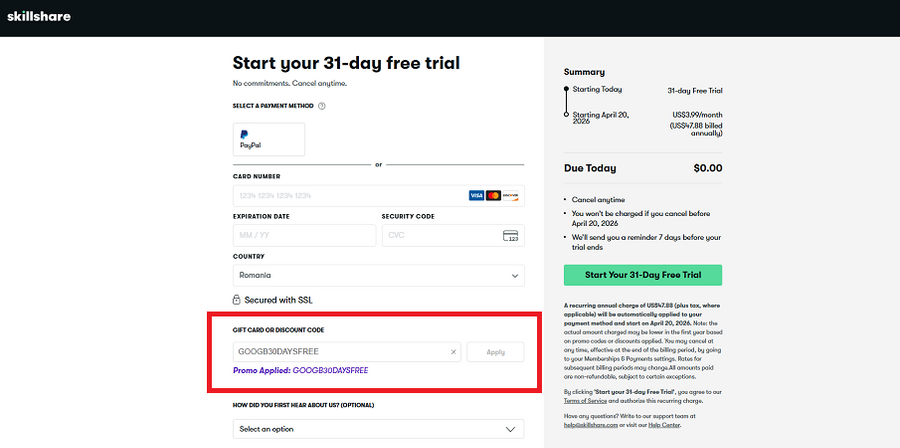Focus the Expiration Date MM / YY field
This screenshot has height=448, width=900.
point(303,236)
